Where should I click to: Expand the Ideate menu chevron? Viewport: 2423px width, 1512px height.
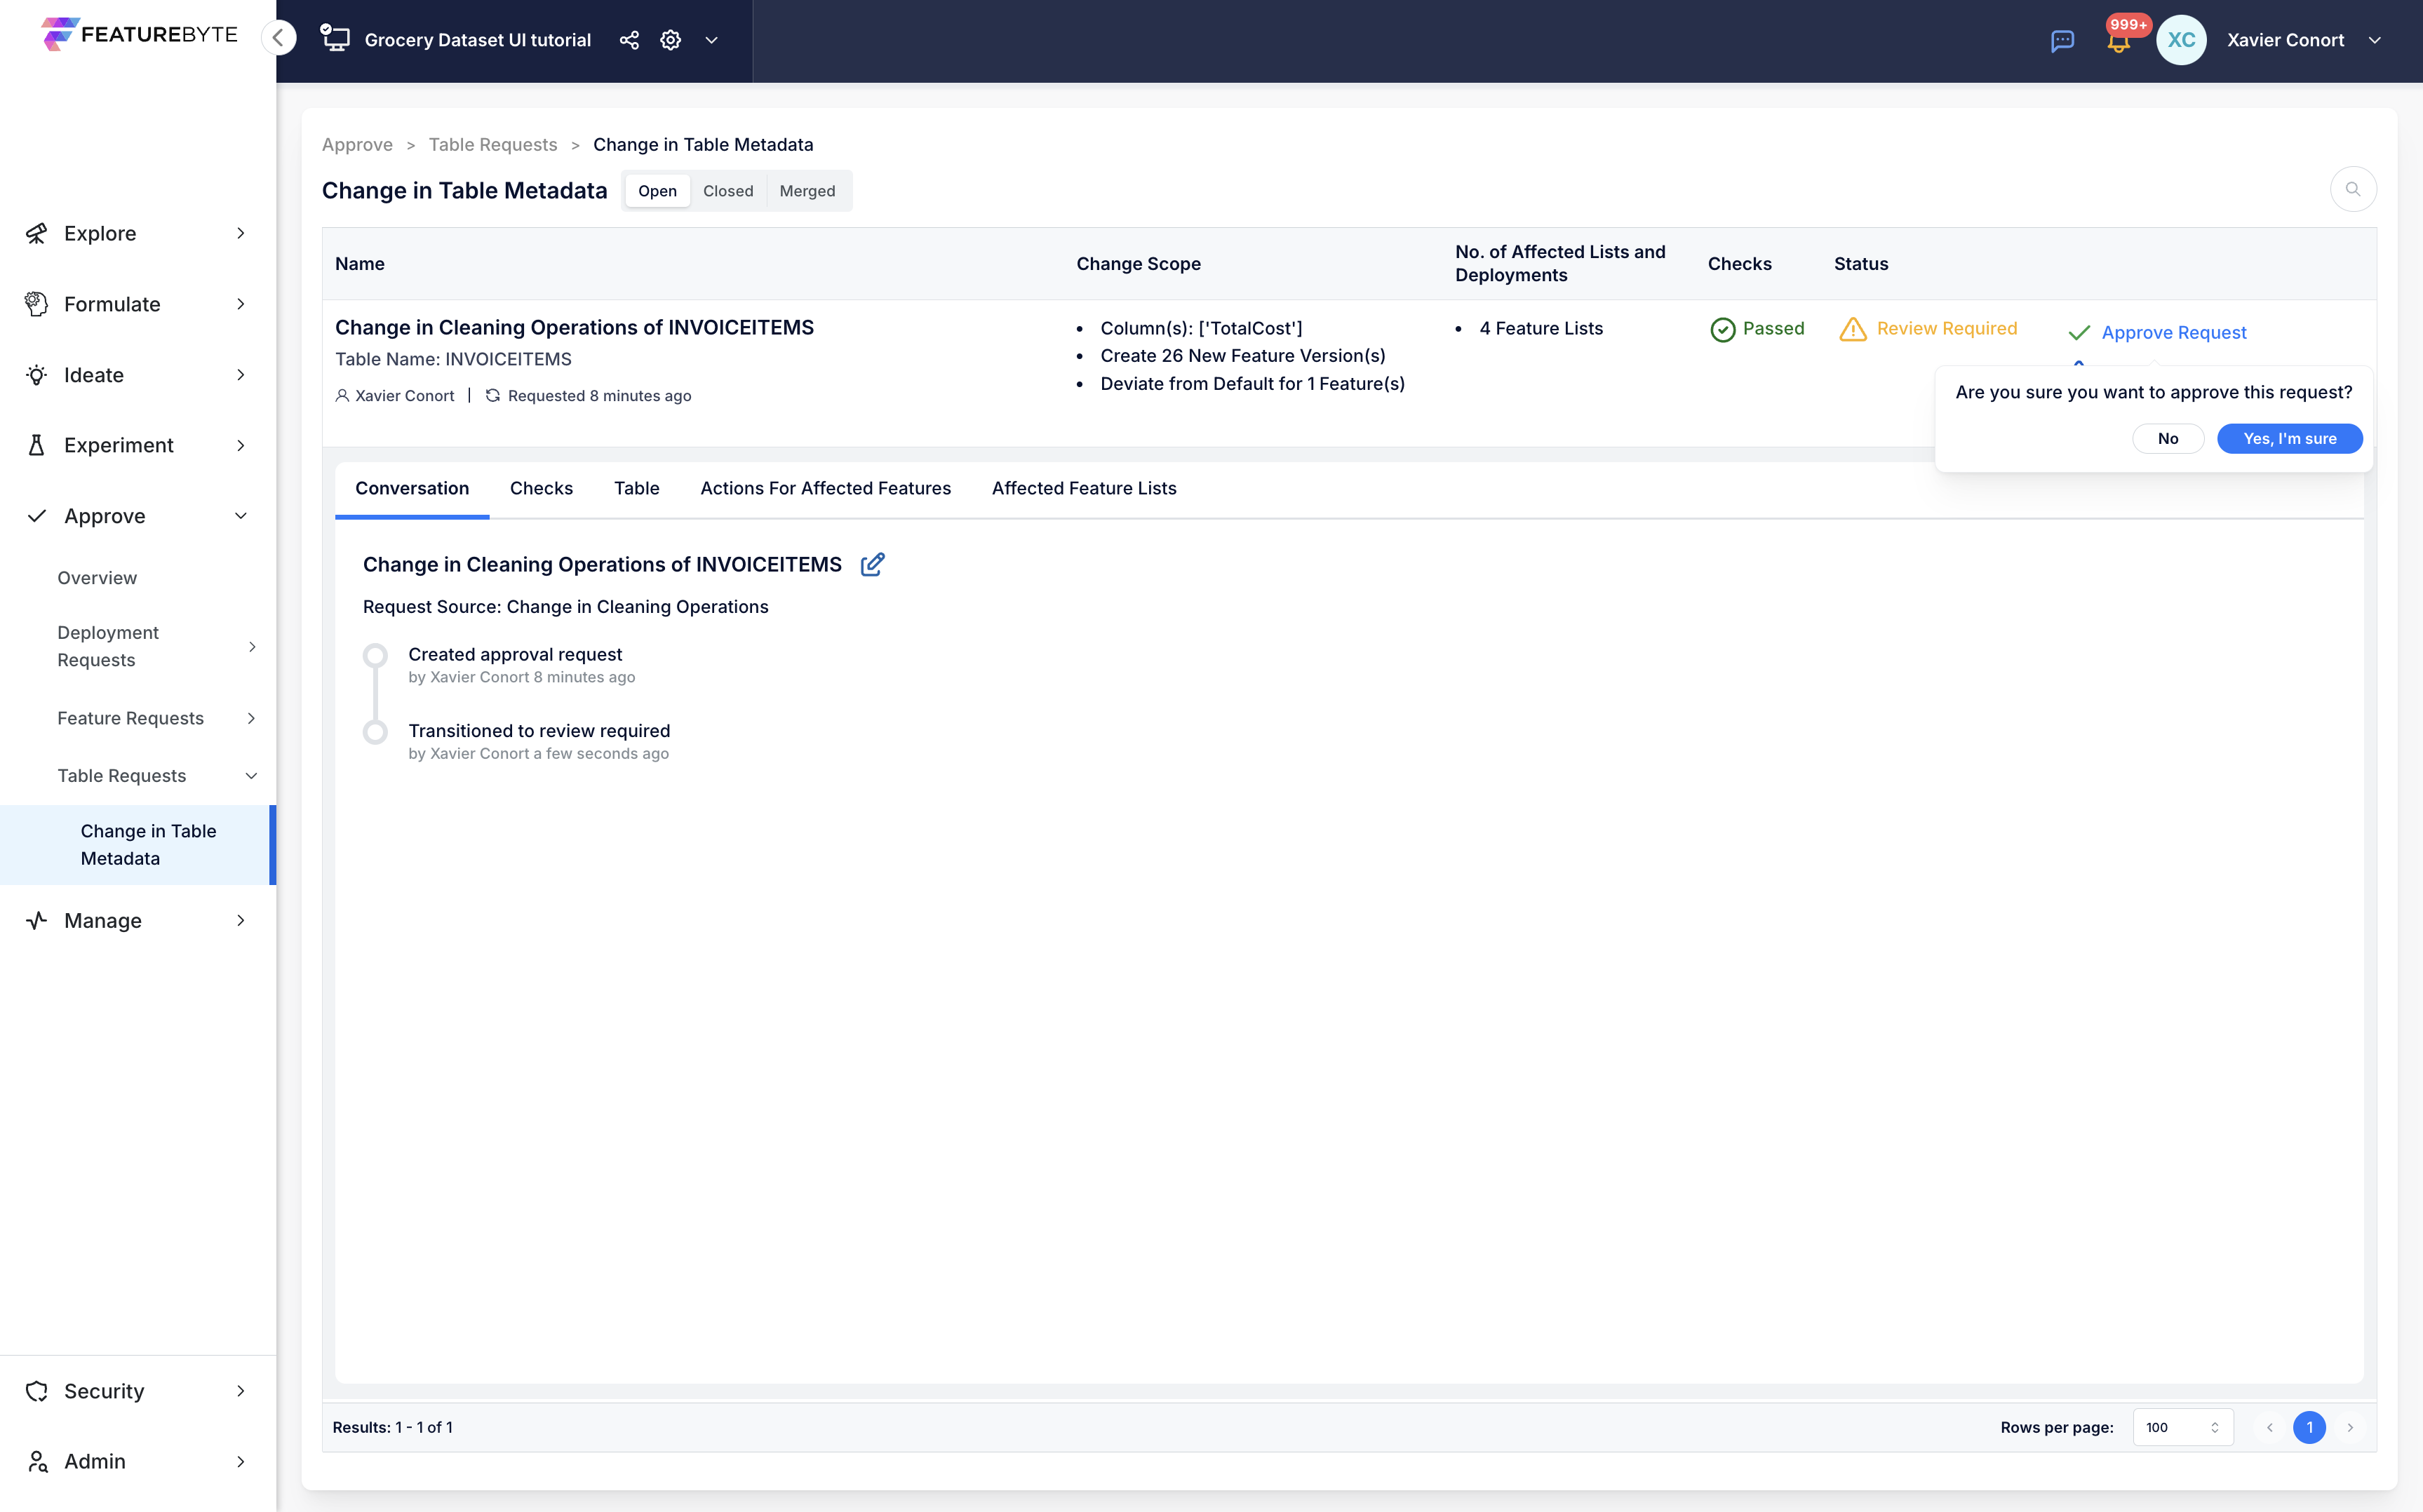pyautogui.click(x=241, y=375)
